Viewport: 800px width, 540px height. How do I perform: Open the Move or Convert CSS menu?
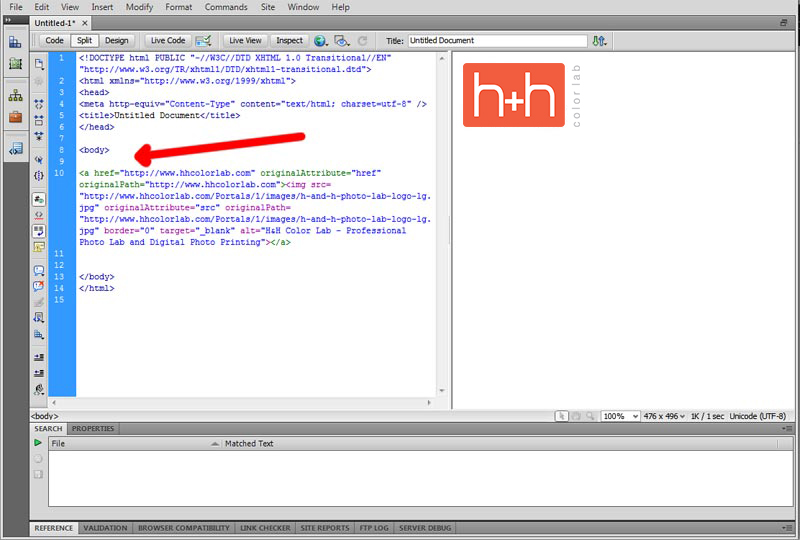(x=39, y=334)
